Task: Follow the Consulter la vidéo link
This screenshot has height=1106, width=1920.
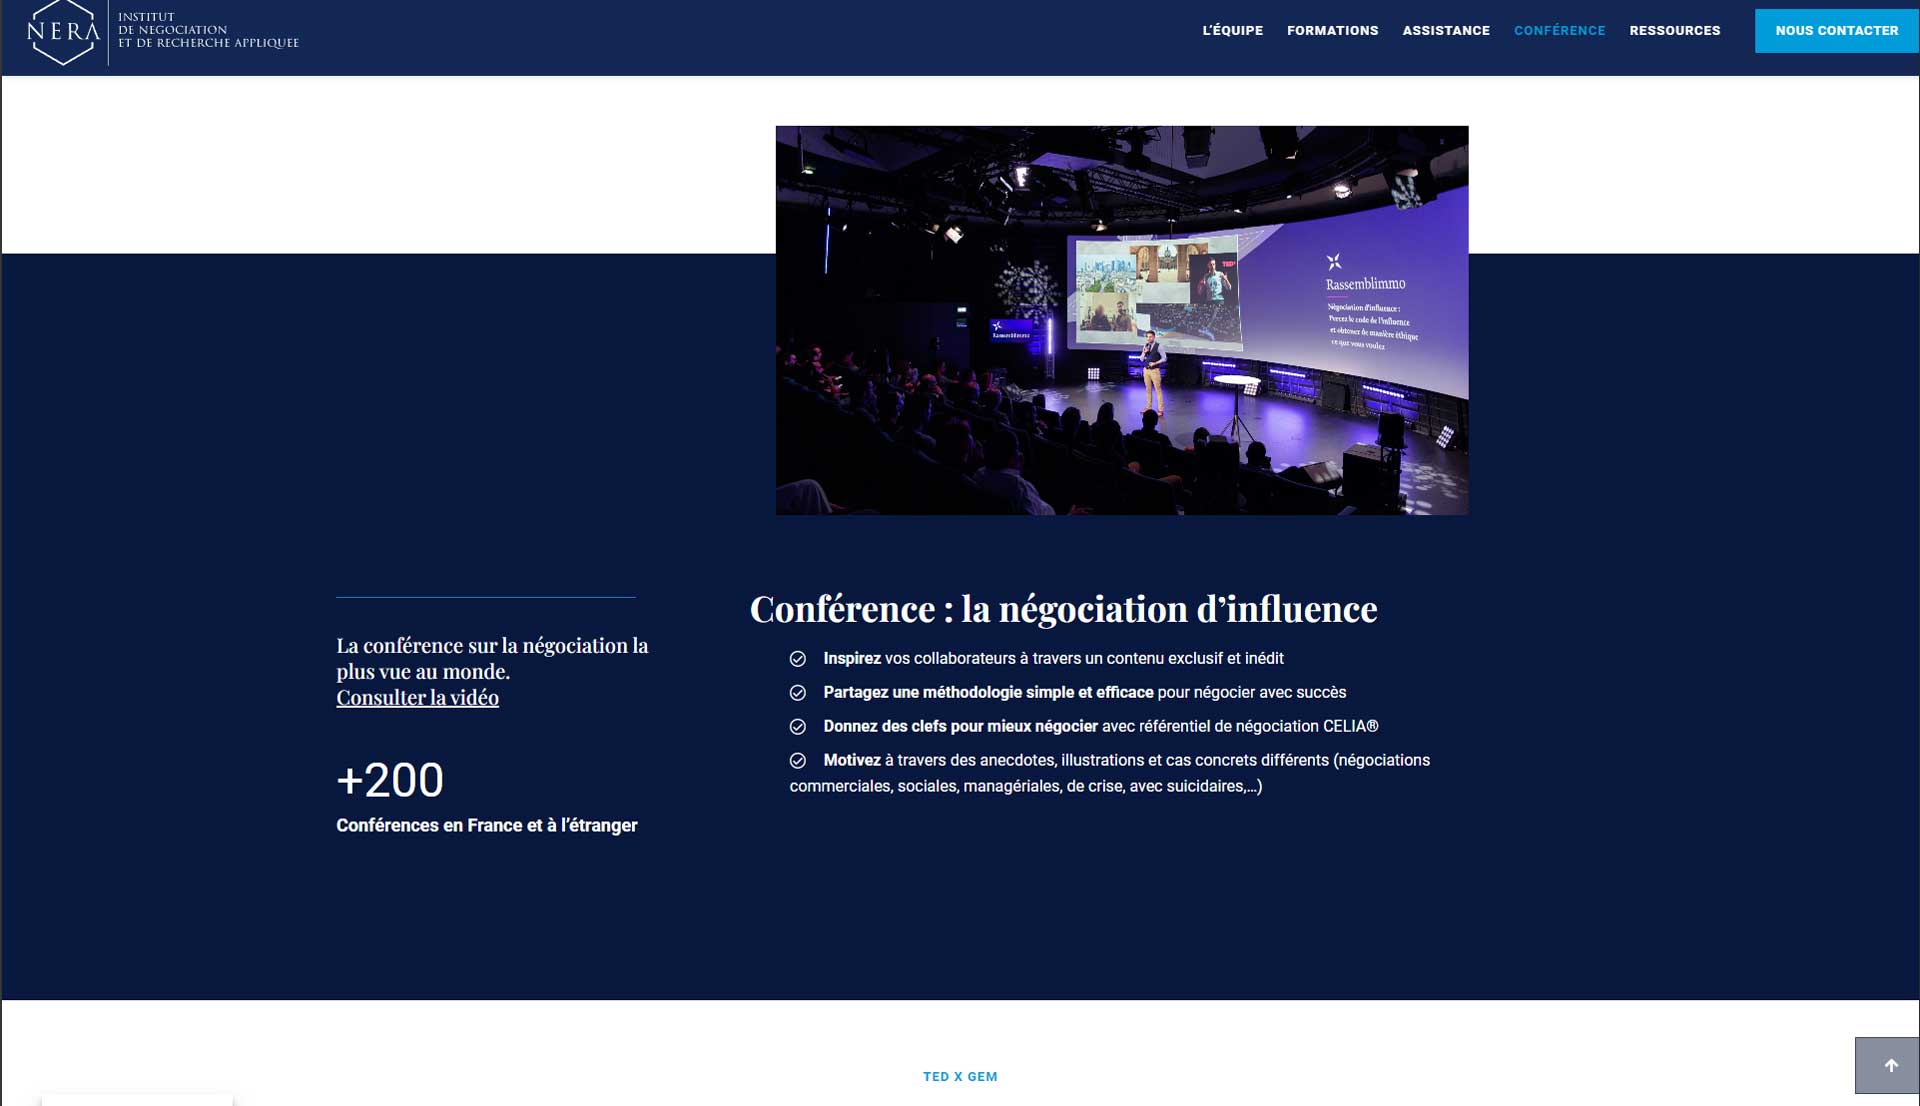Action: 417,698
